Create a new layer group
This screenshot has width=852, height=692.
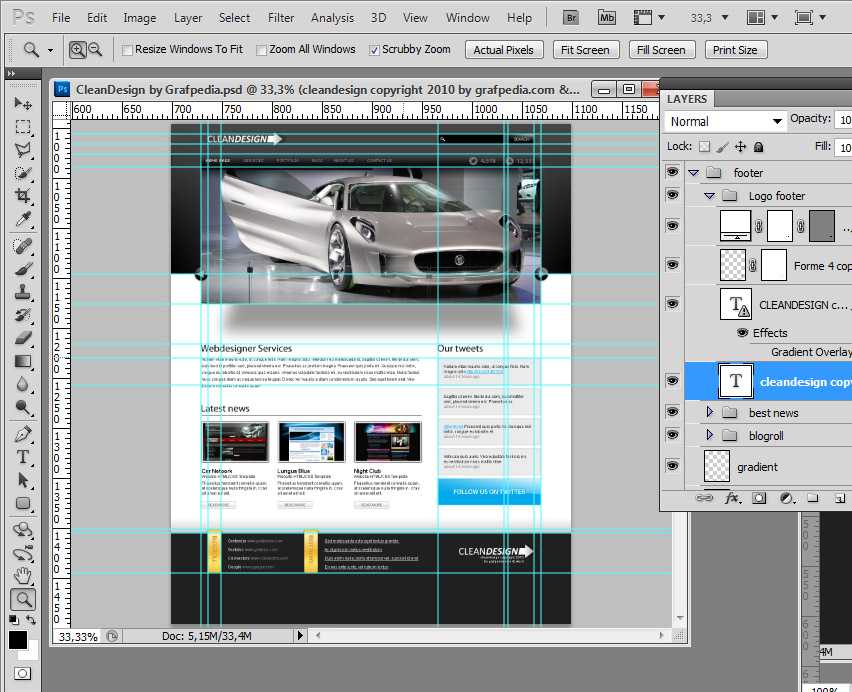coord(812,498)
